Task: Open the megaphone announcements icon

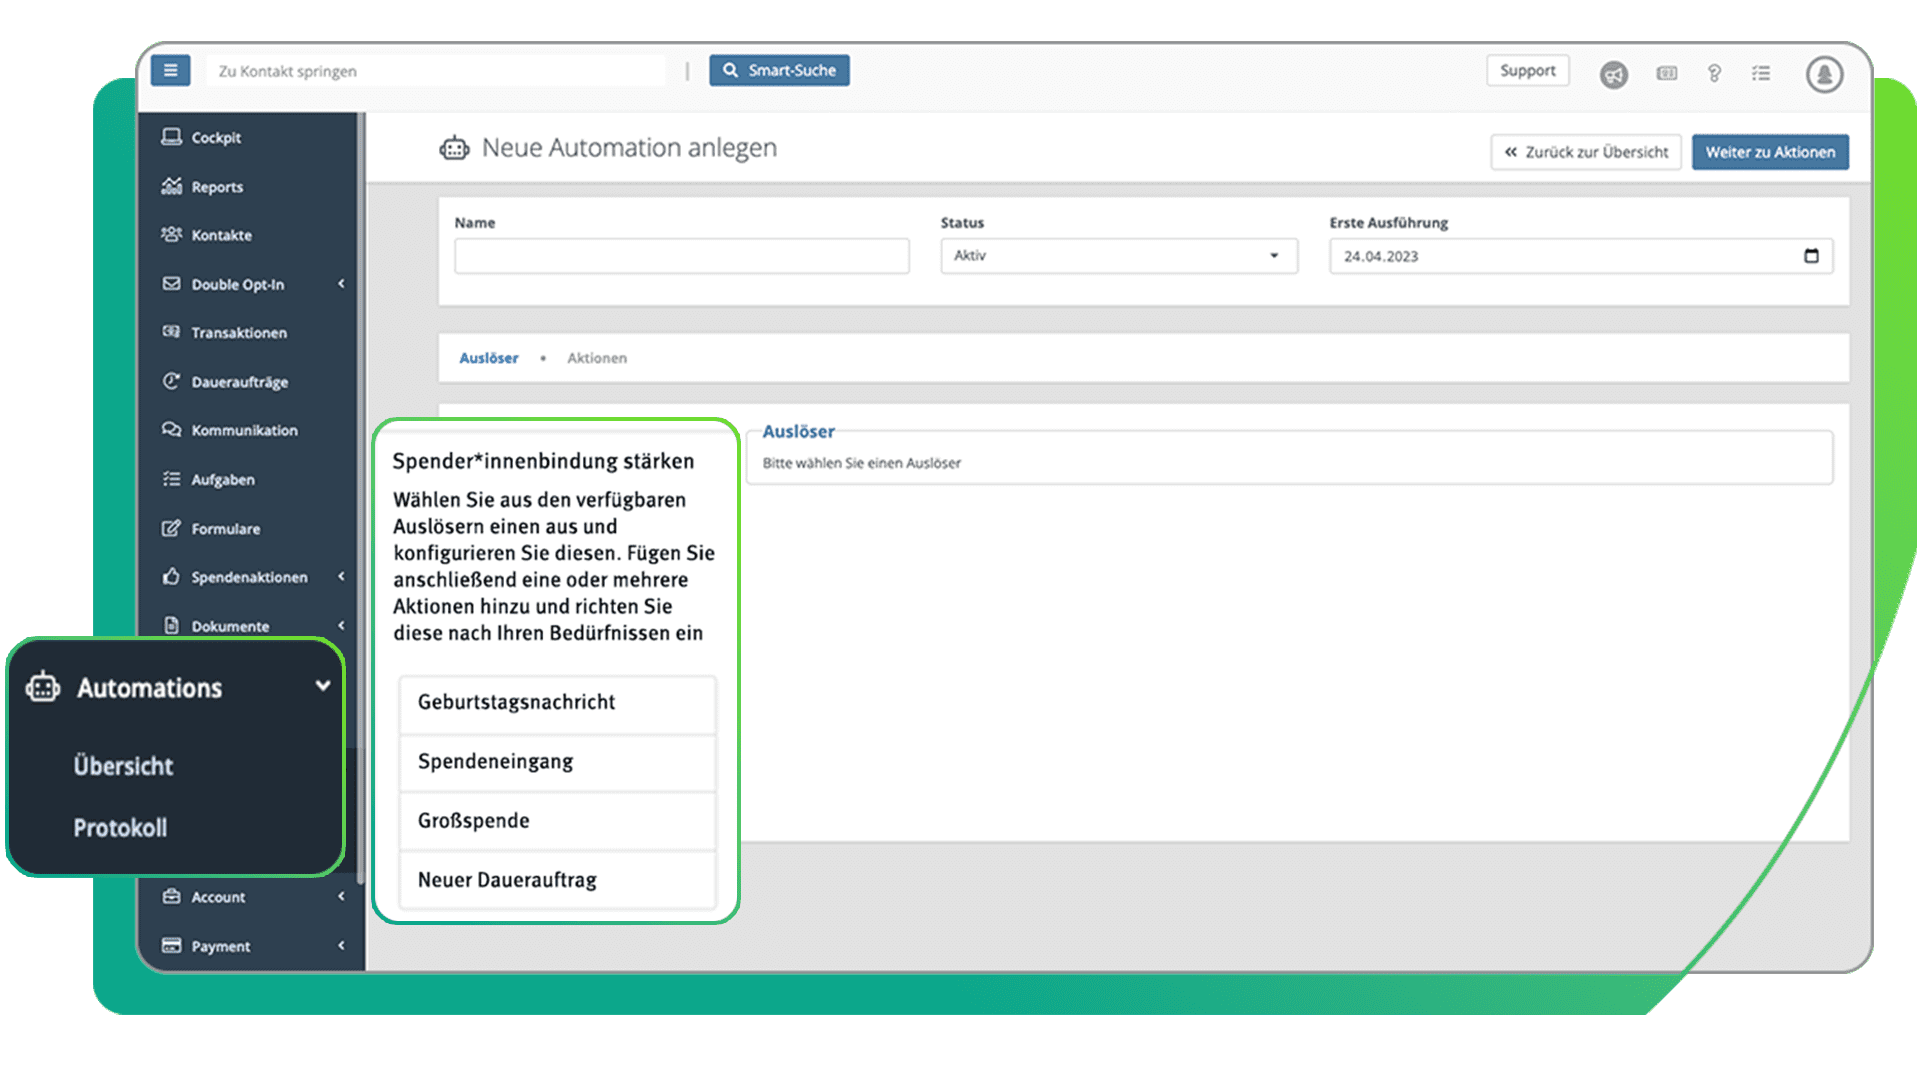Action: coord(1613,74)
